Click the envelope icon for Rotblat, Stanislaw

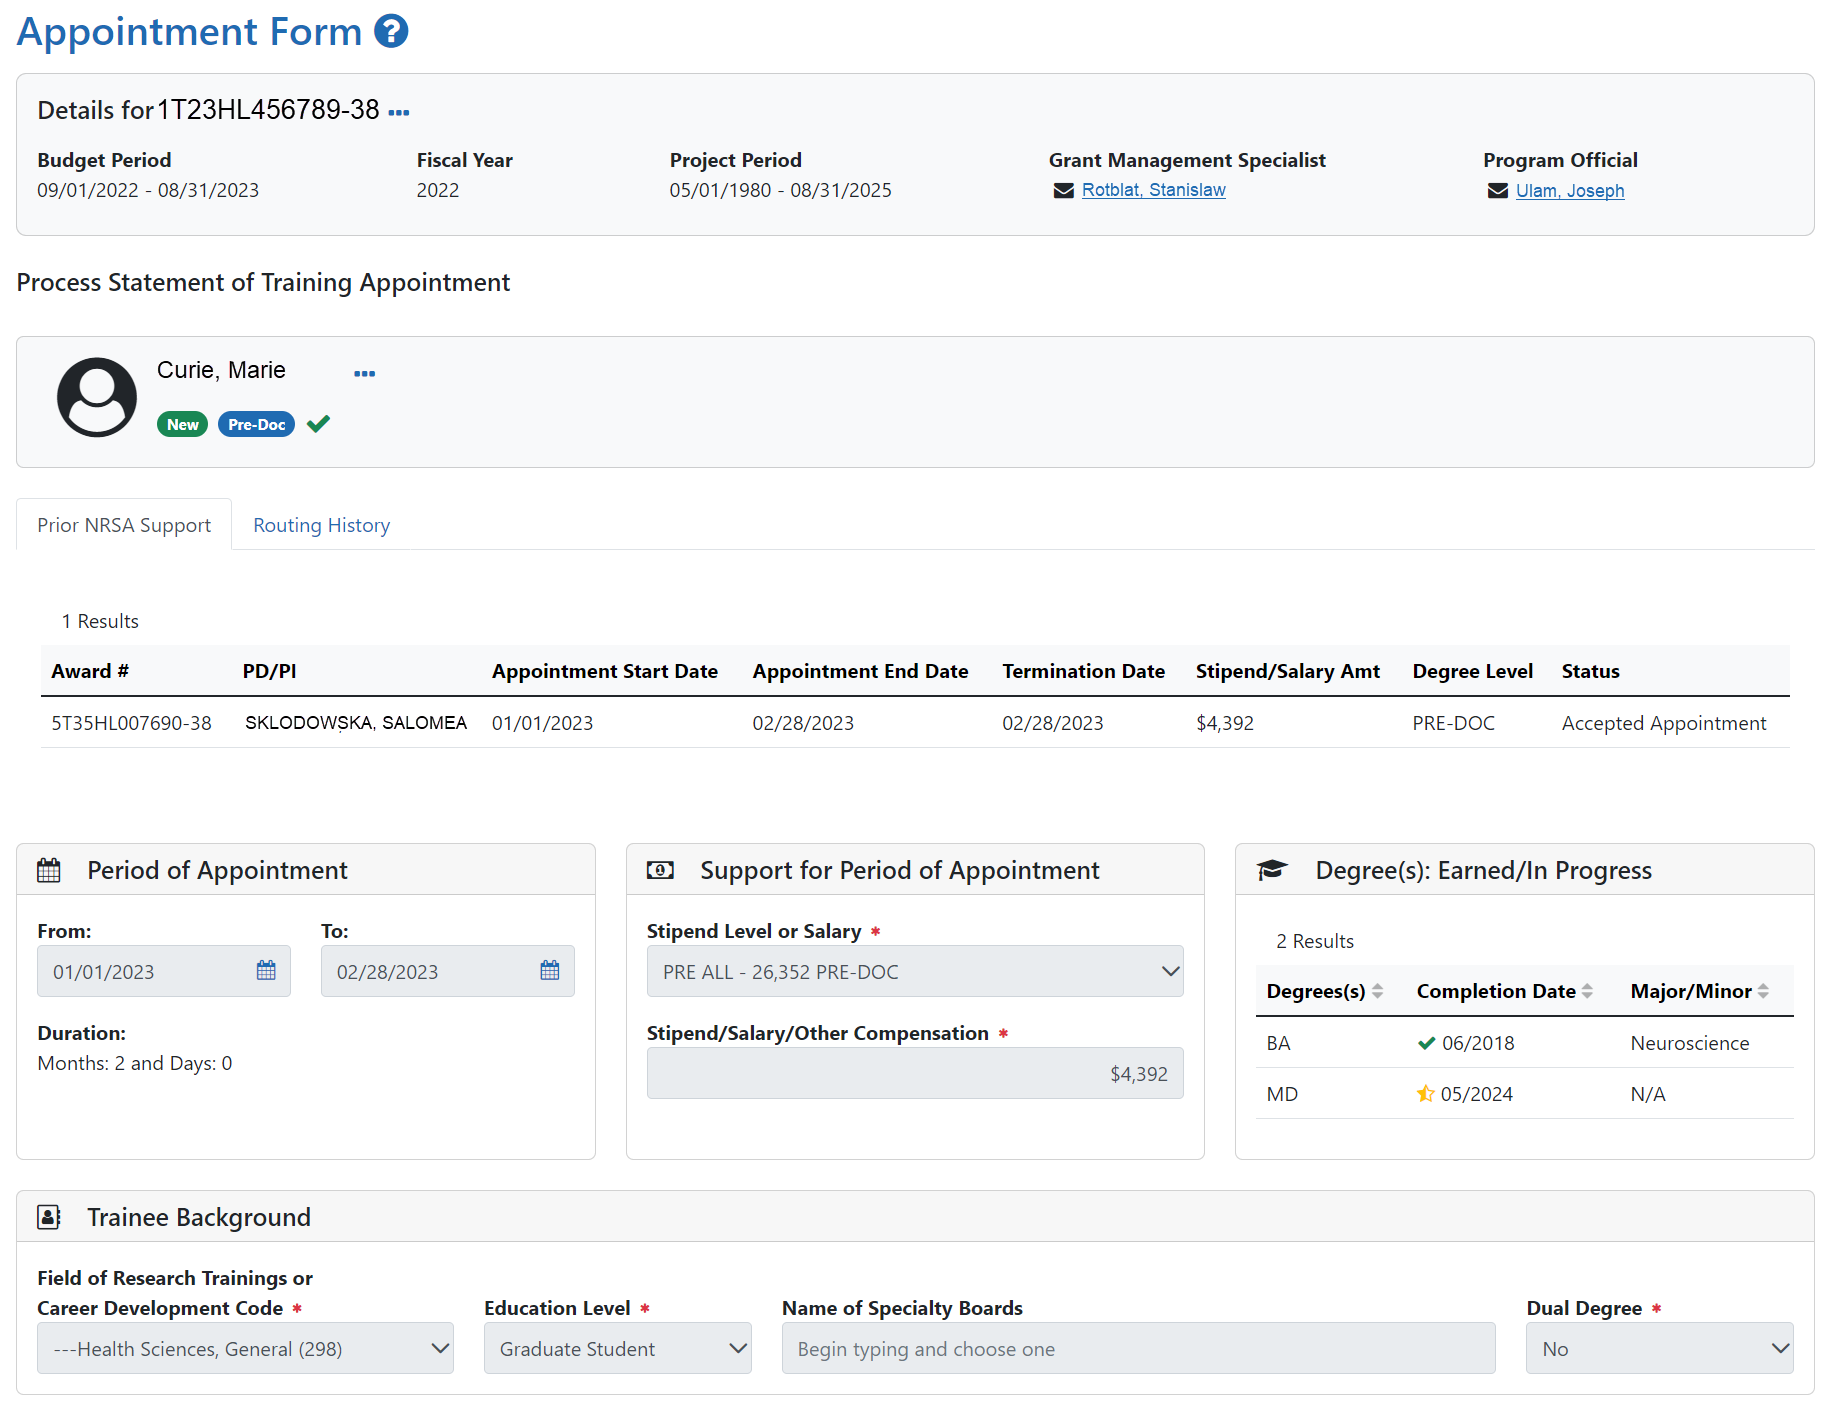1063,191
